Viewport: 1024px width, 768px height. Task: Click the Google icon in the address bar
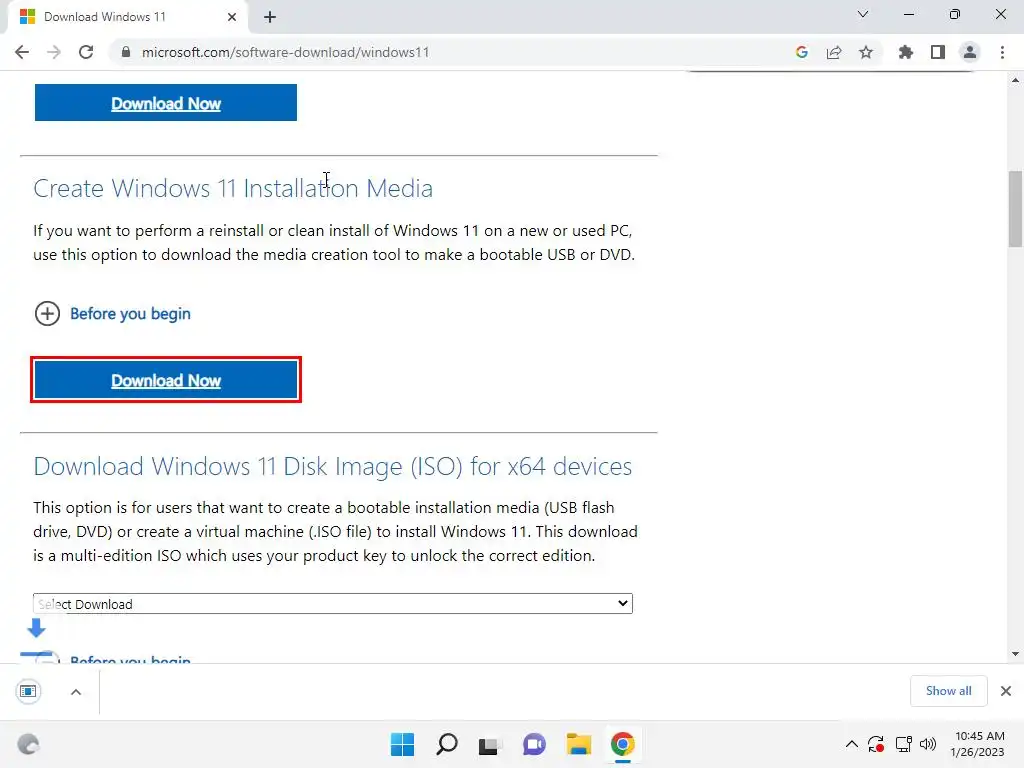pos(802,52)
